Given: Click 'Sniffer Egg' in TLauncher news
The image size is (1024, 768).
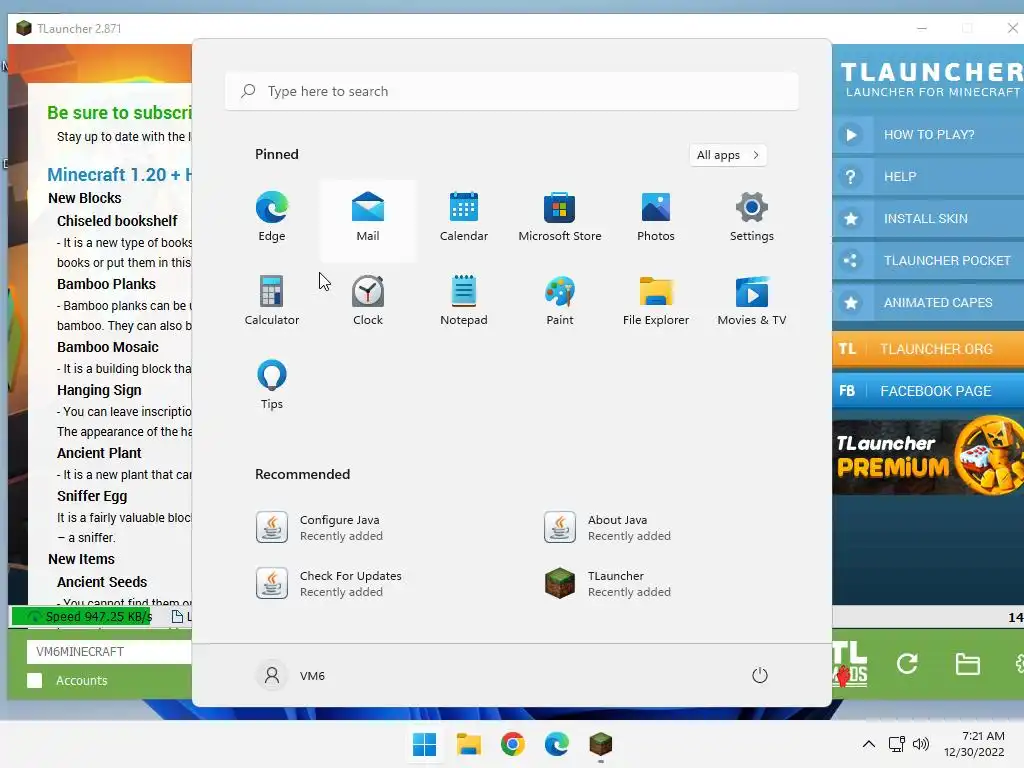Looking at the screenshot, I should coord(92,496).
